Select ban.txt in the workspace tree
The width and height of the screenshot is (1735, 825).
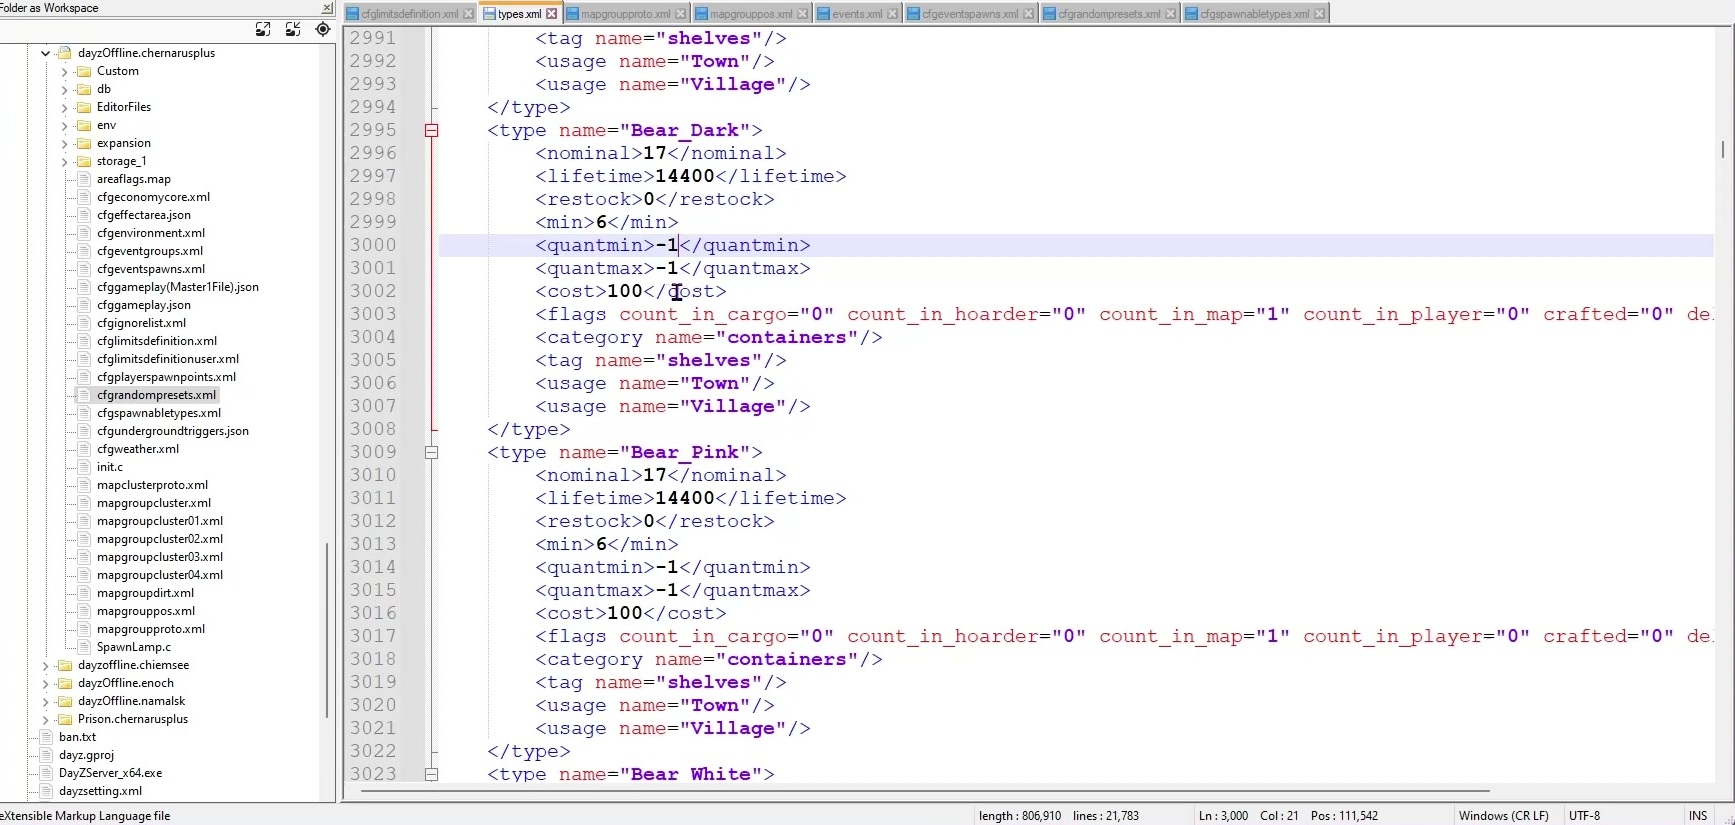[x=77, y=737]
